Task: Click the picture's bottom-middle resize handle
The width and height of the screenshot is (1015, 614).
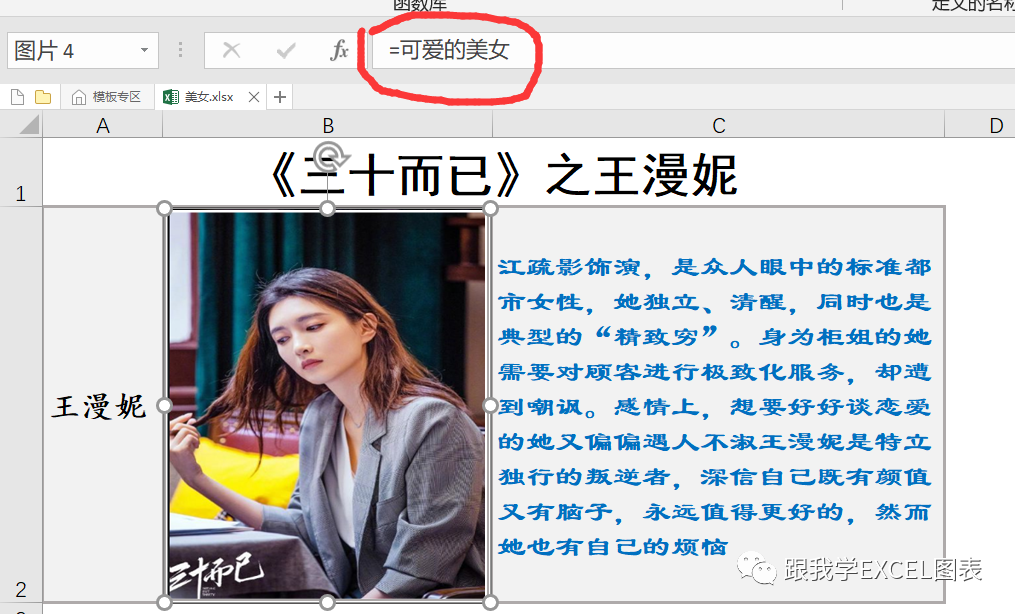Action: 328,603
